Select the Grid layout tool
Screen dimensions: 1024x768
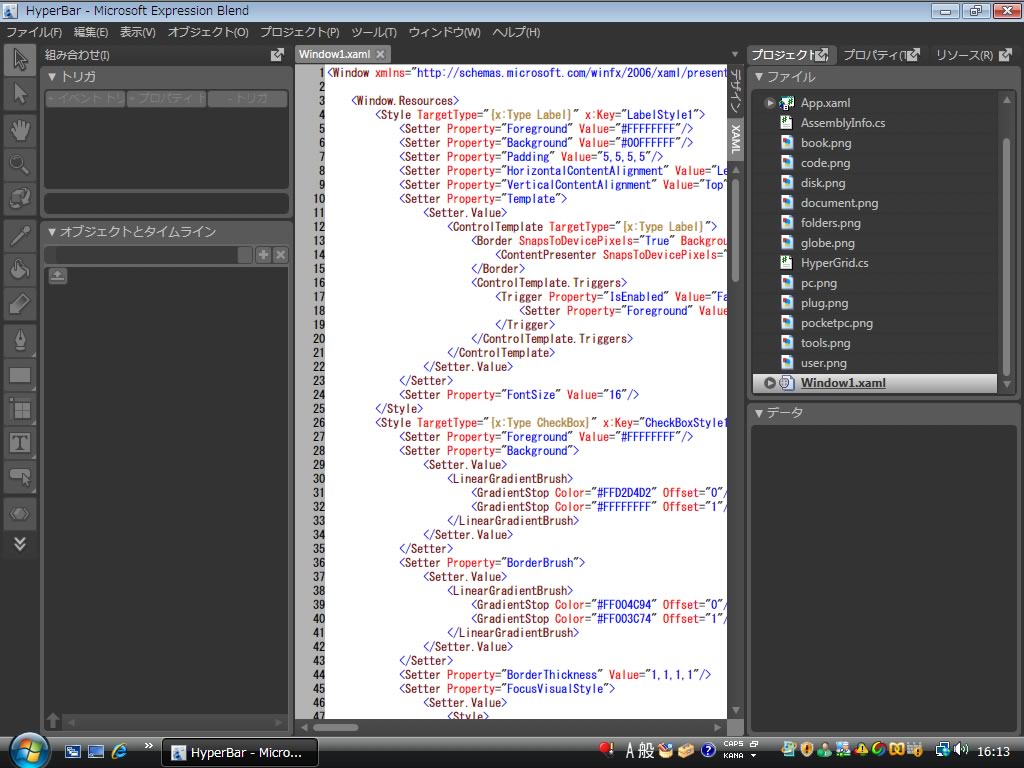point(20,409)
